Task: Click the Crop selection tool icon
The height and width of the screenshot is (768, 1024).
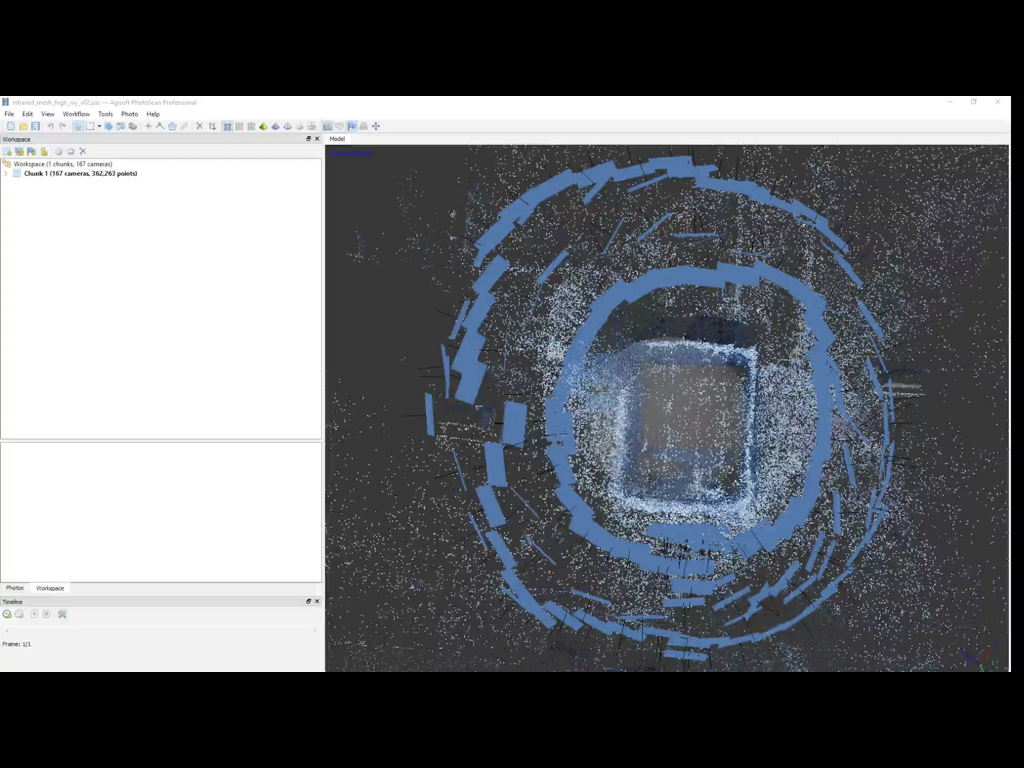Action: (x=212, y=126)
